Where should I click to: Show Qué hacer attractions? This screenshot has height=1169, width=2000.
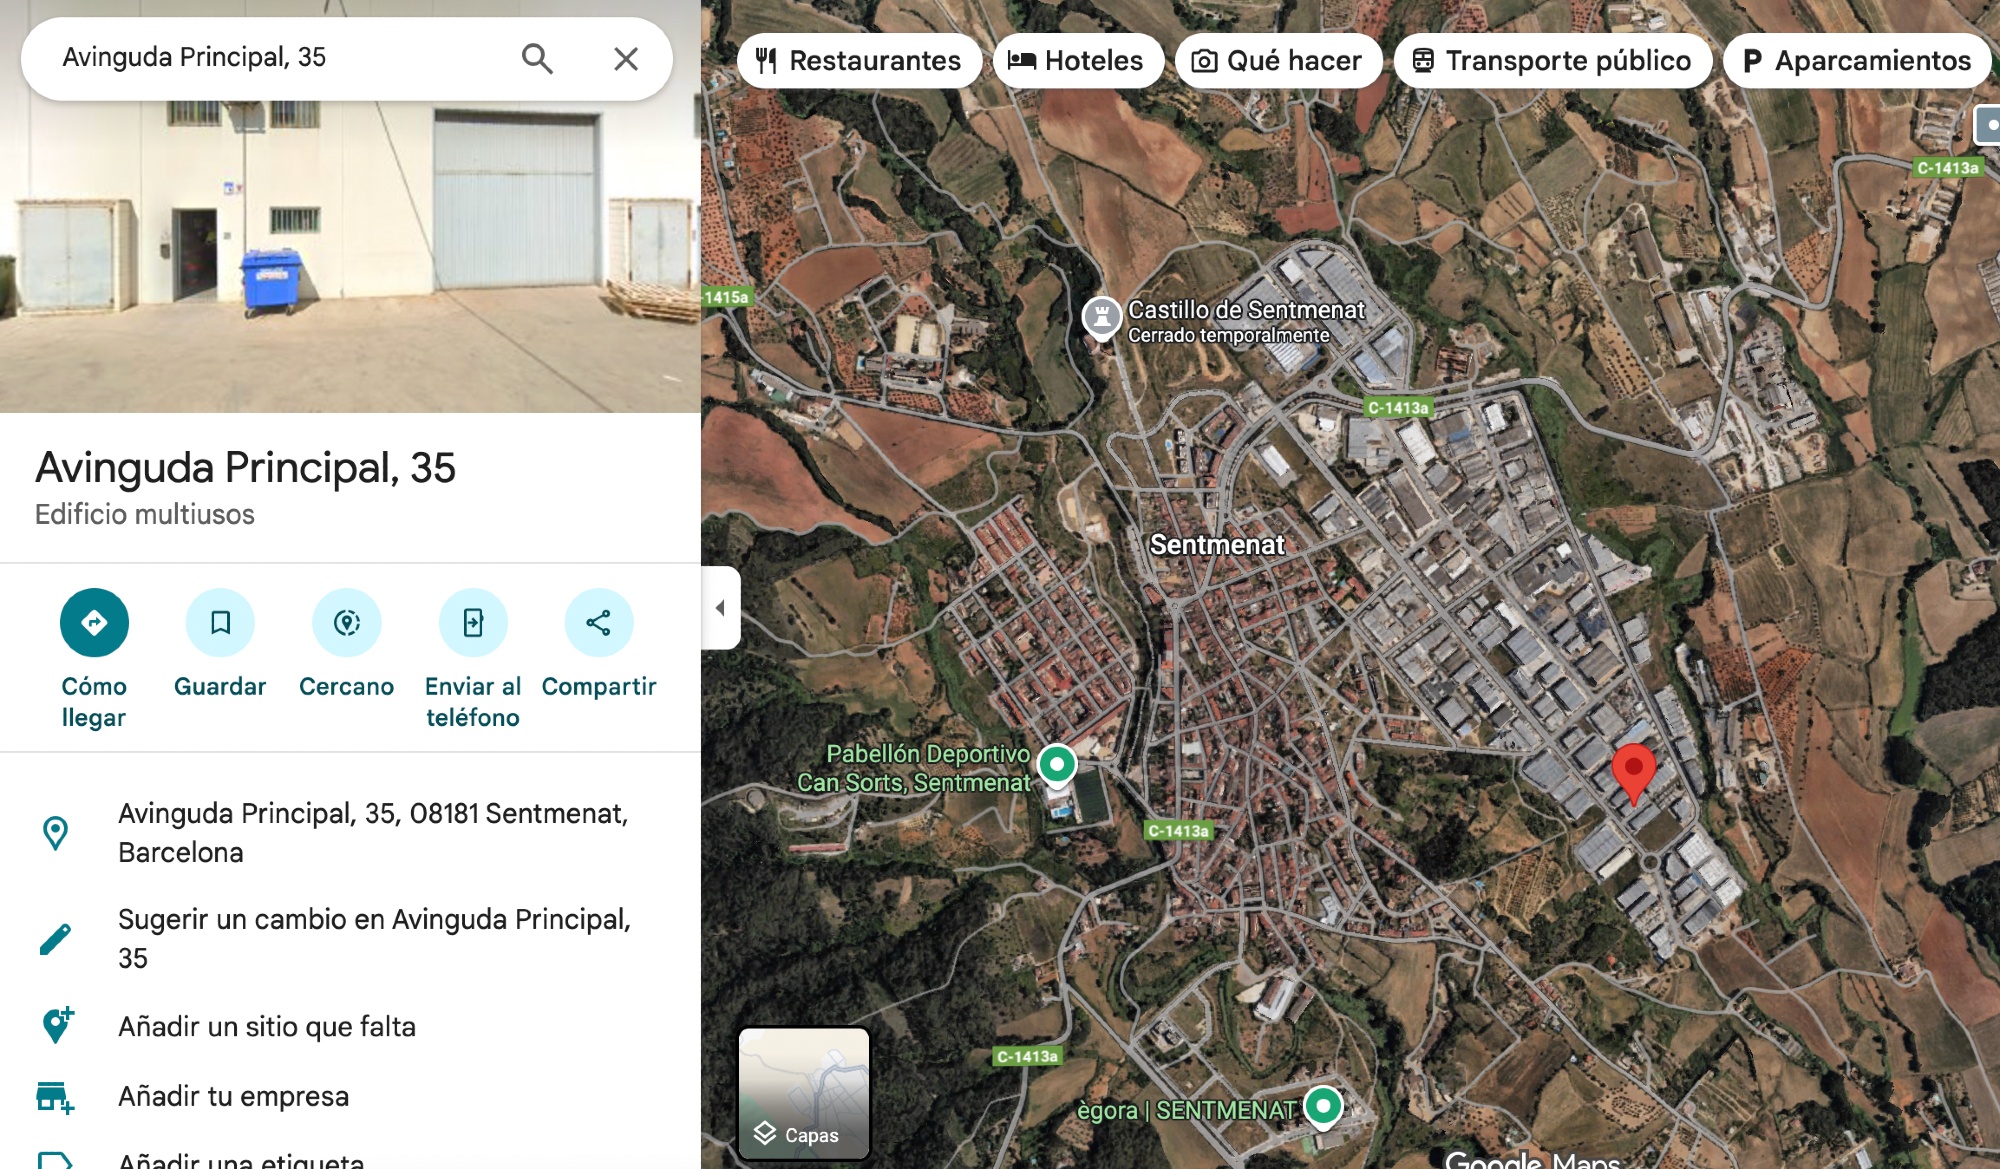[x=1278, y=61]
